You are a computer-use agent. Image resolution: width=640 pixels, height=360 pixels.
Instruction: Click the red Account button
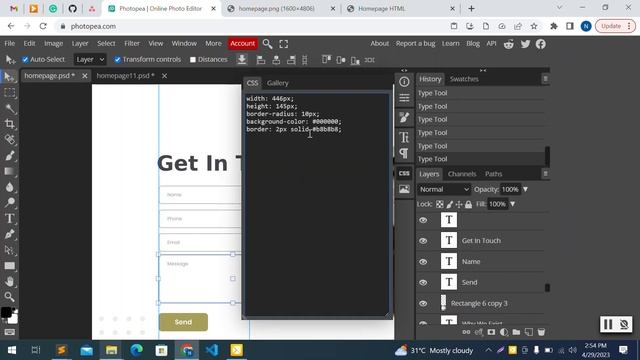click(242, 43)
